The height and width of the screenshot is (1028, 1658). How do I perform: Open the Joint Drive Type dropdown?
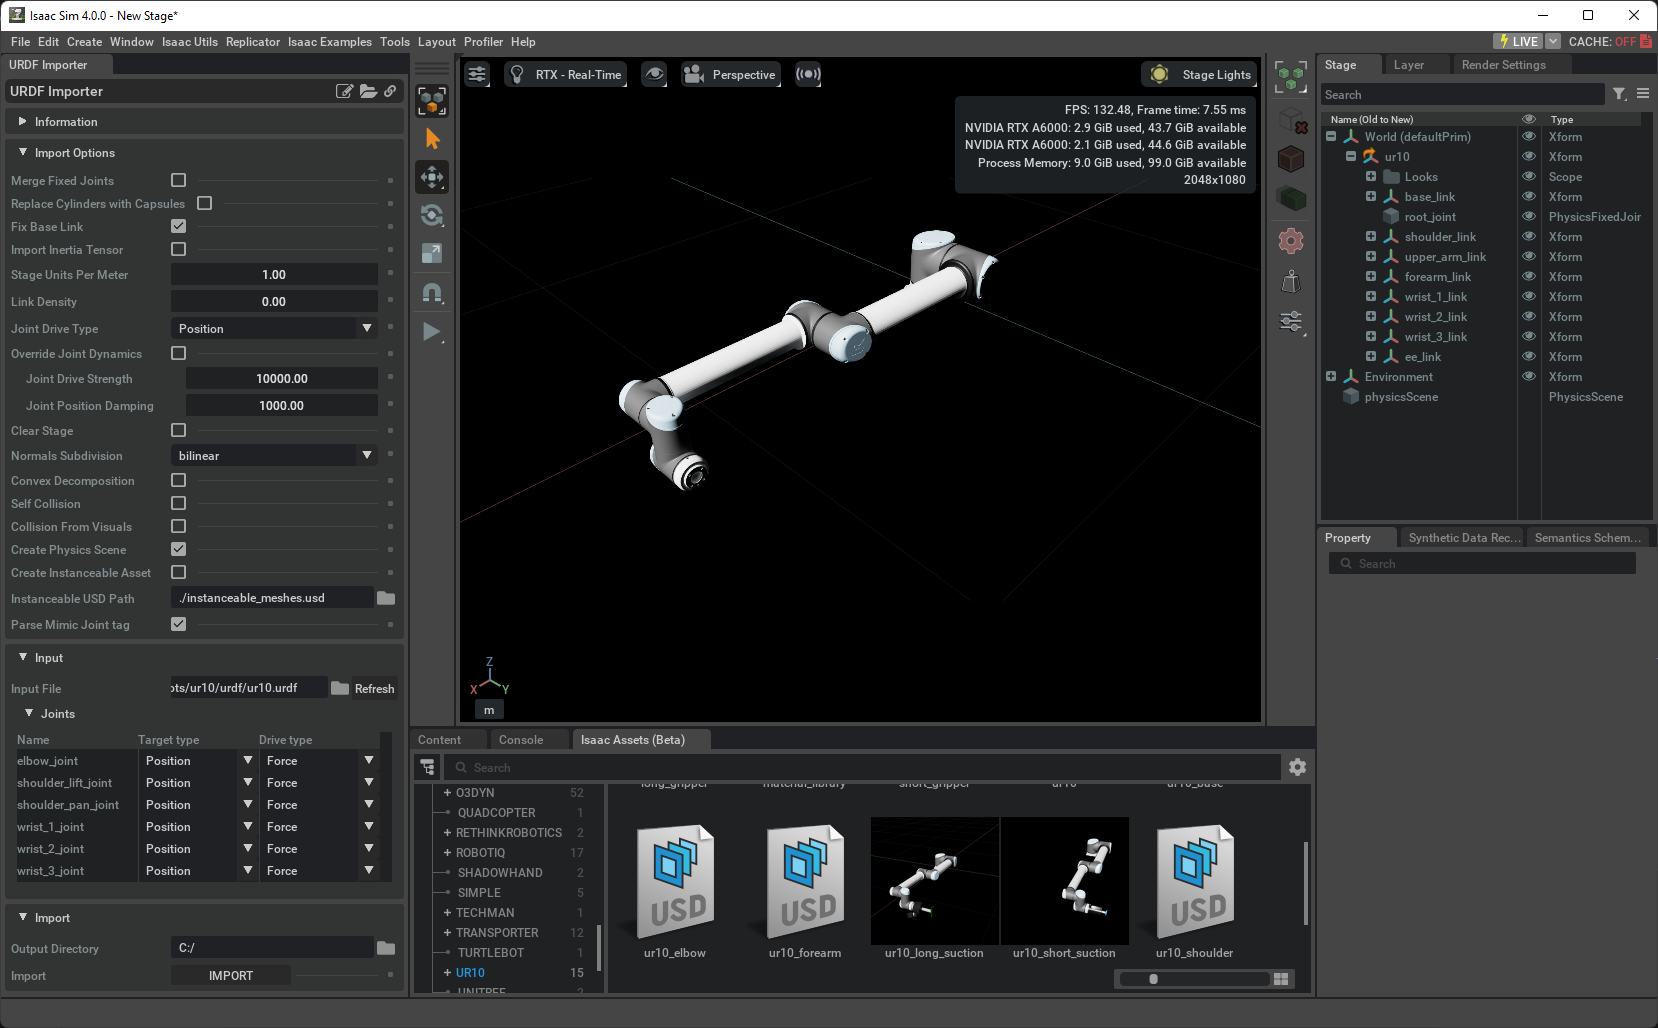(274, 328)
